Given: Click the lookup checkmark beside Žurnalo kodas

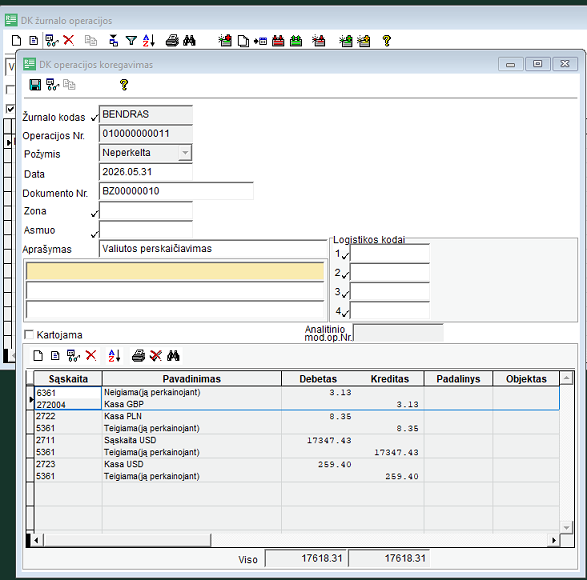Looking at the screenshot, I should pyautogui.click(x=94, y=118).
